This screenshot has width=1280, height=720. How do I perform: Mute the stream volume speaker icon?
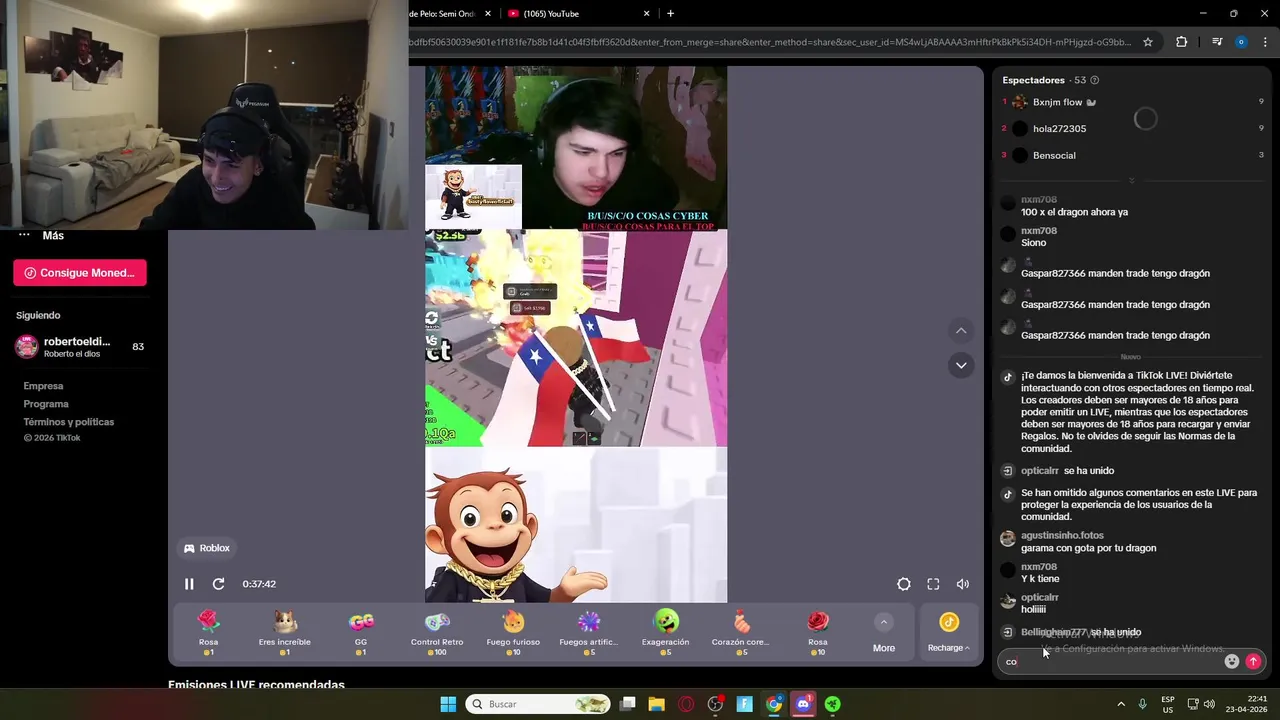(963, 584)
